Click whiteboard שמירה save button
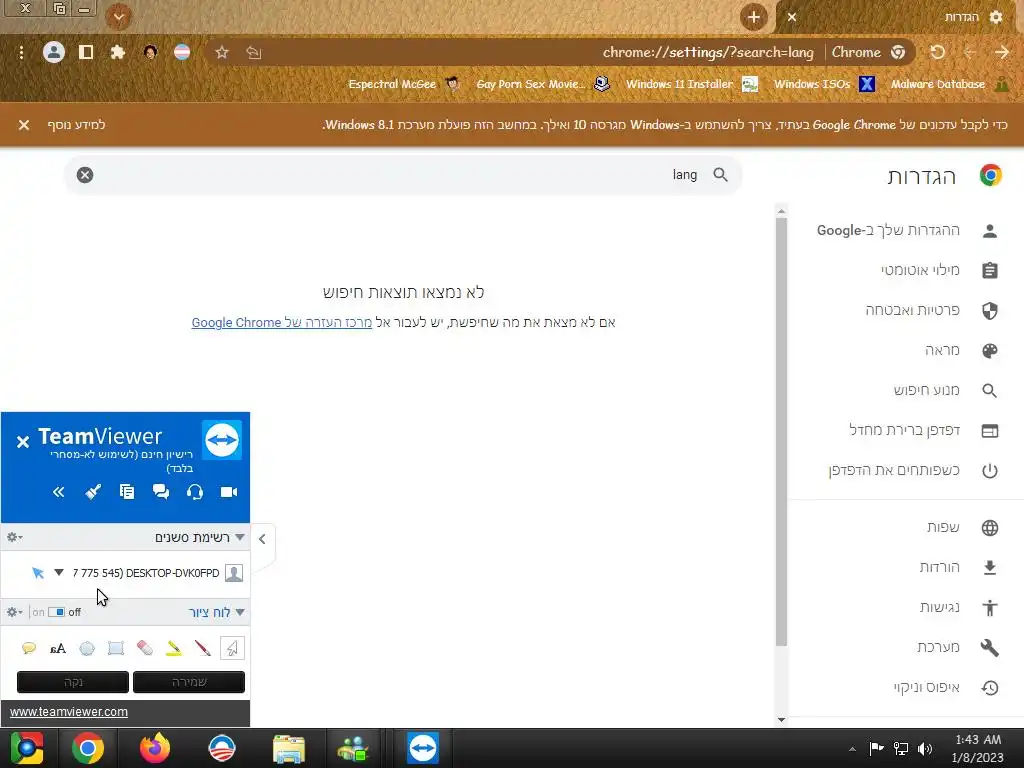This screenshot has height=768, width=1024. (x=189, y=682)
